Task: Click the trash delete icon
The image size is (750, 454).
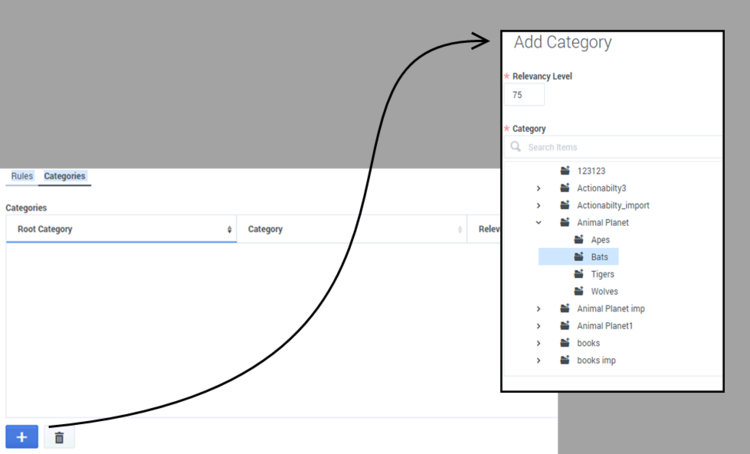Action: [x=59, y=437]
